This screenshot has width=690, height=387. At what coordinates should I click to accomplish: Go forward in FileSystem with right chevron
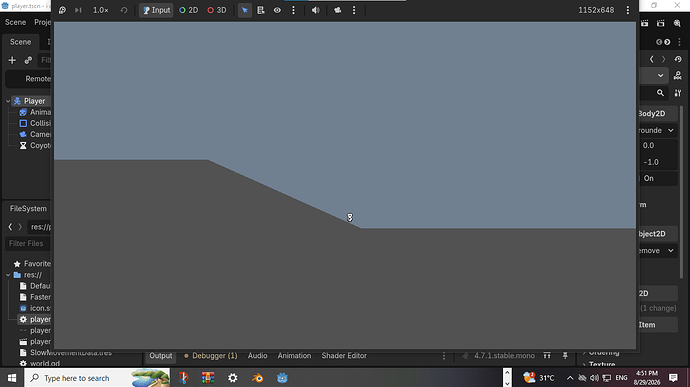coord(20,227)
